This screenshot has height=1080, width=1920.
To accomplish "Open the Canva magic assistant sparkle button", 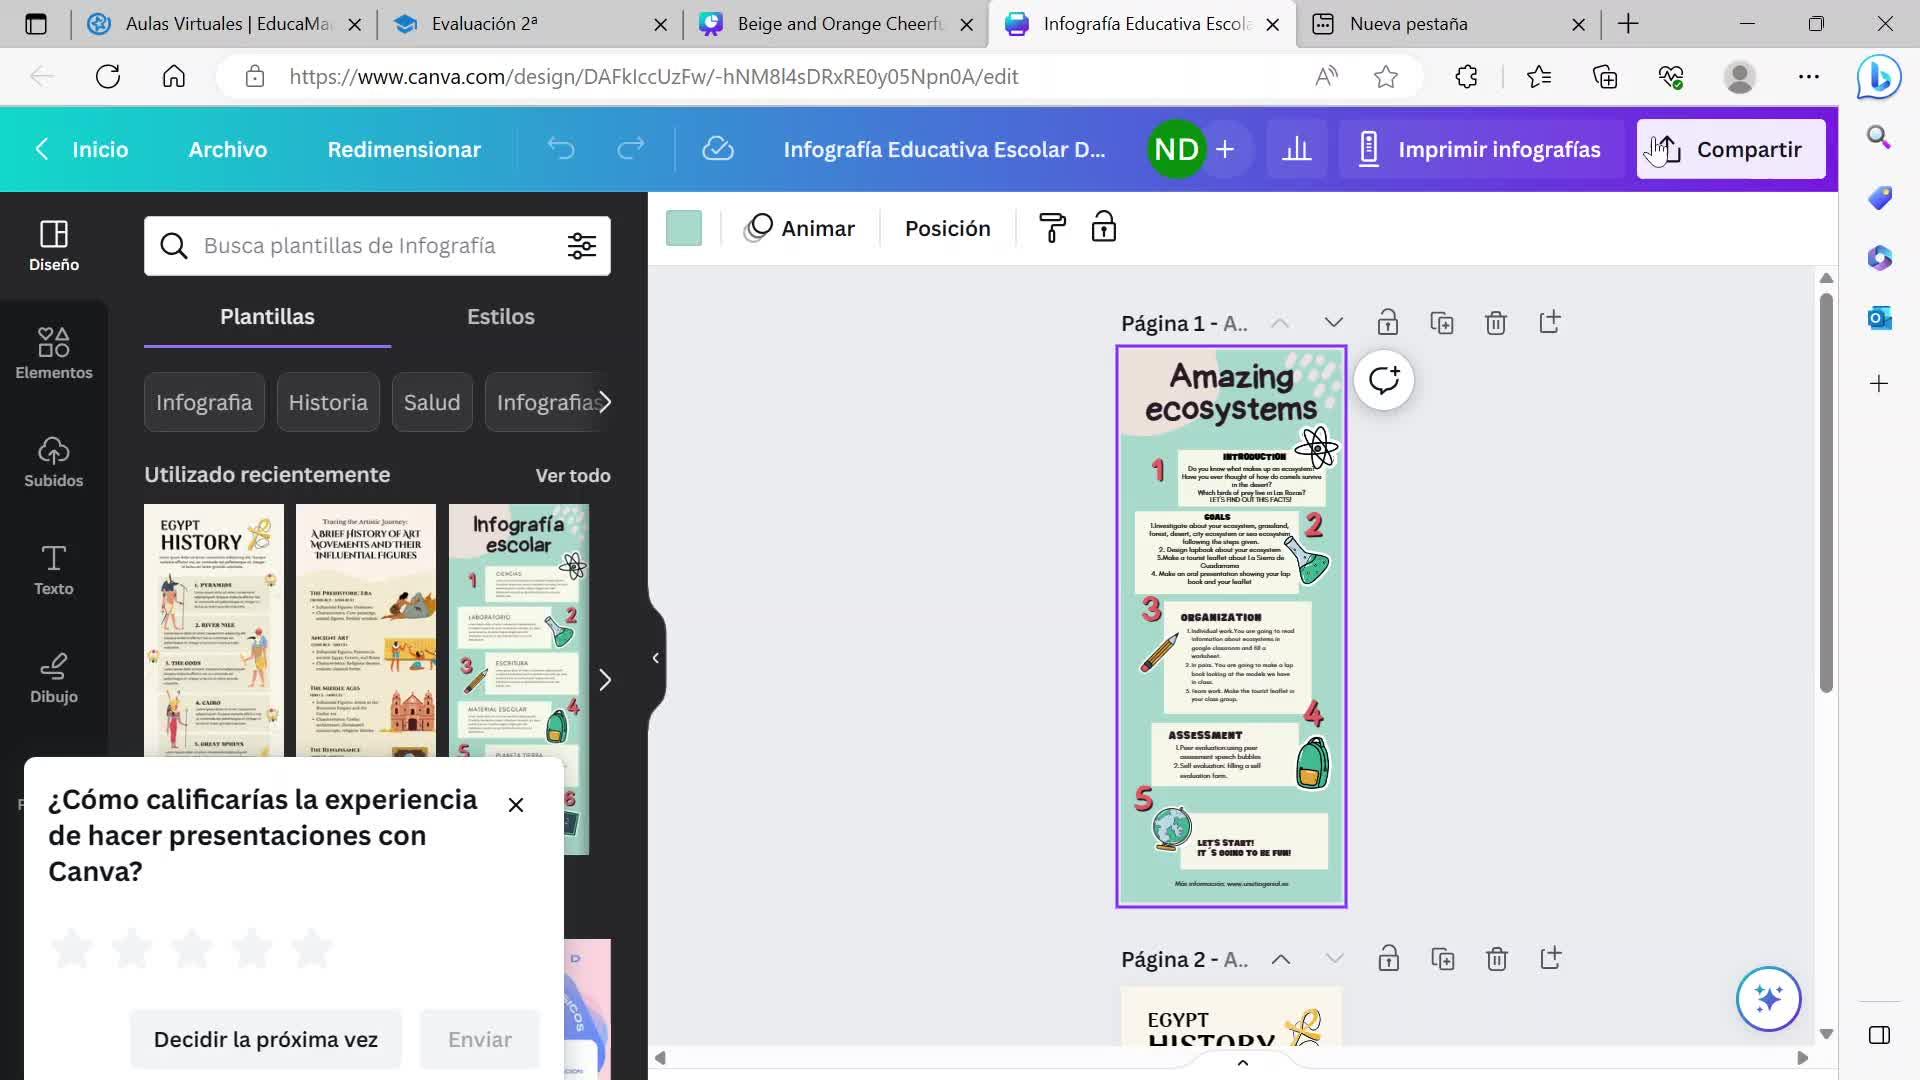I will [1768, 998].
